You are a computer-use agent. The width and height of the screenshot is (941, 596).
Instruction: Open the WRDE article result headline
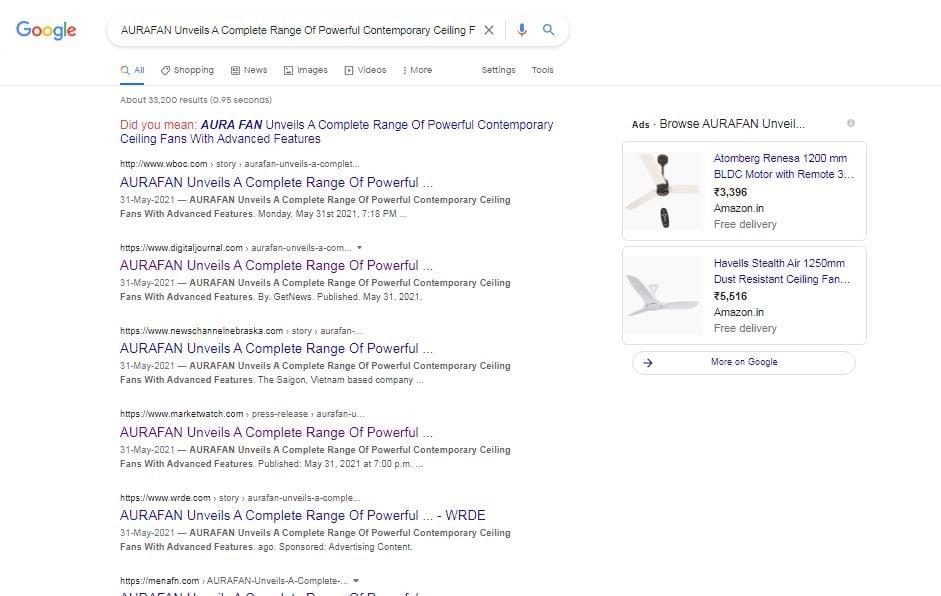(301, 515)
